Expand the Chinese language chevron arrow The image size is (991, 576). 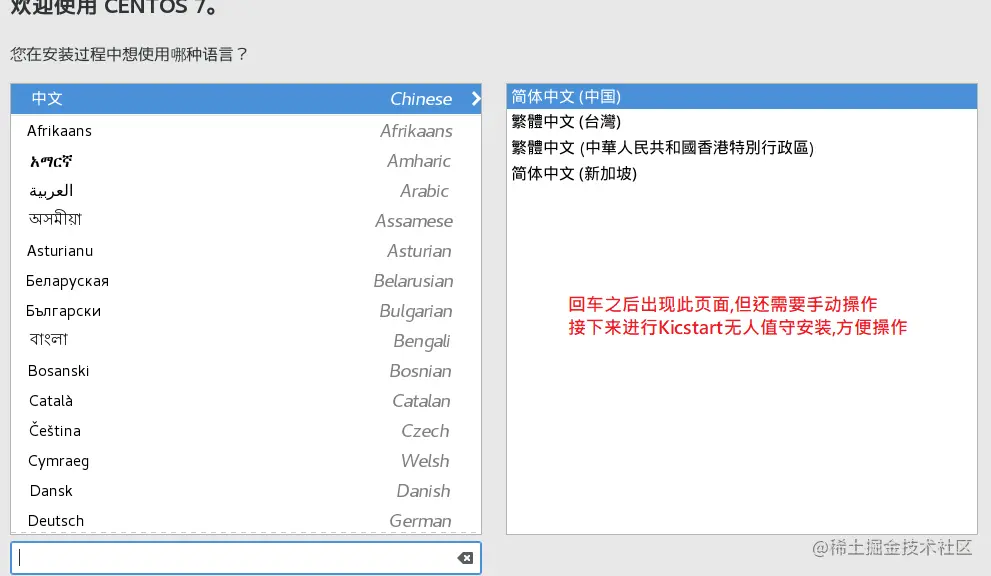point(476,99)
